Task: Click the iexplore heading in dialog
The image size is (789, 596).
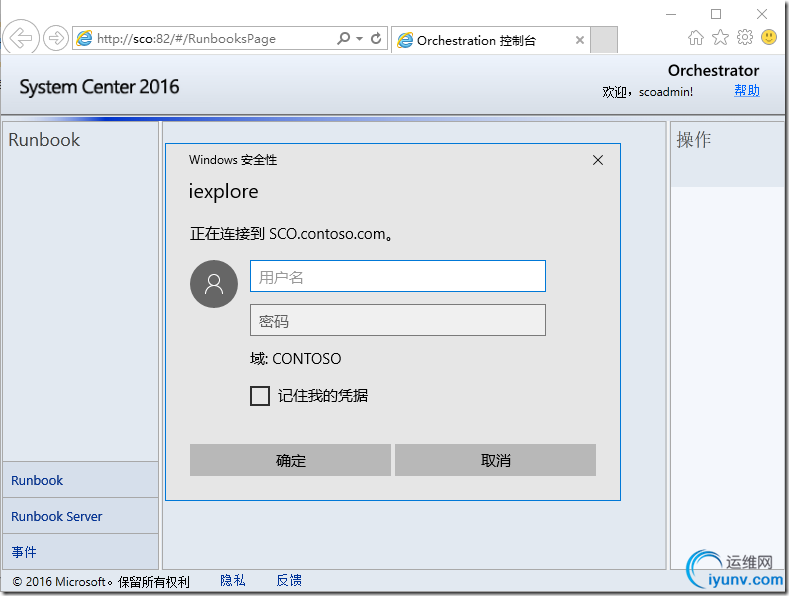Action: click(223, 192)
